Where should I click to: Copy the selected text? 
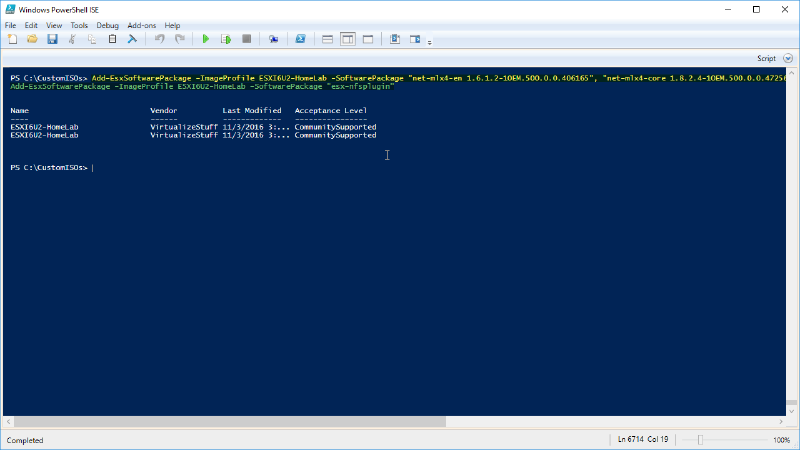92,39
